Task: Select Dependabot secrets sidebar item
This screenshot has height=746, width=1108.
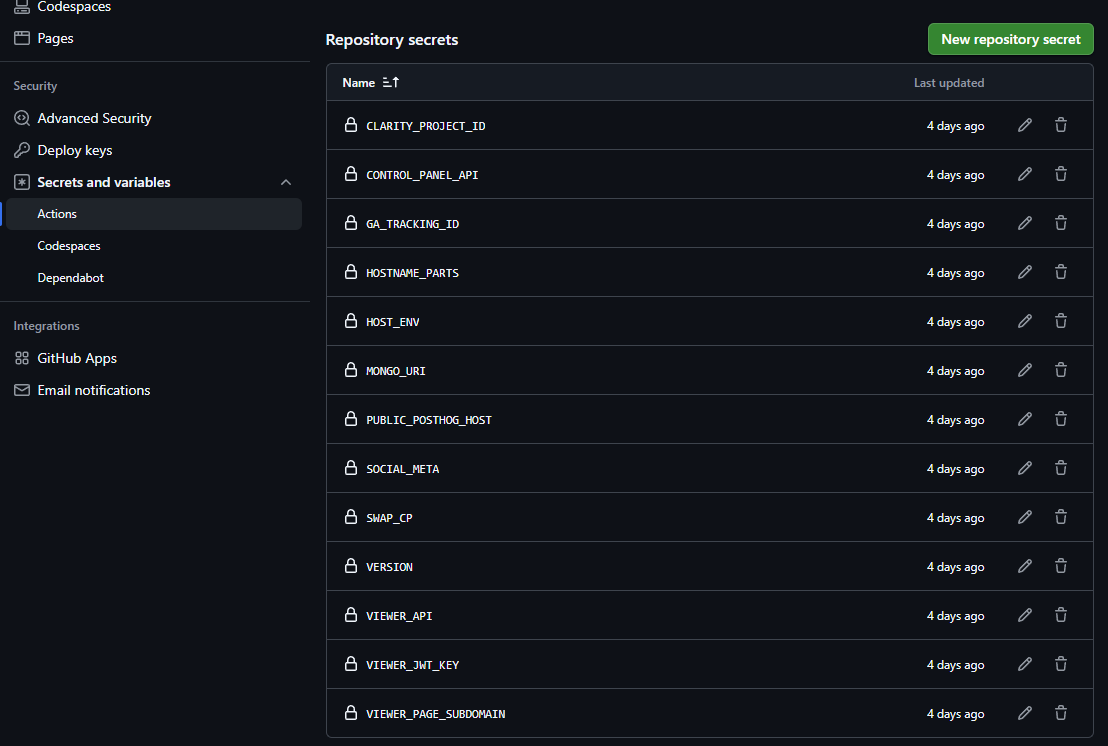Action: pos(70,278)
